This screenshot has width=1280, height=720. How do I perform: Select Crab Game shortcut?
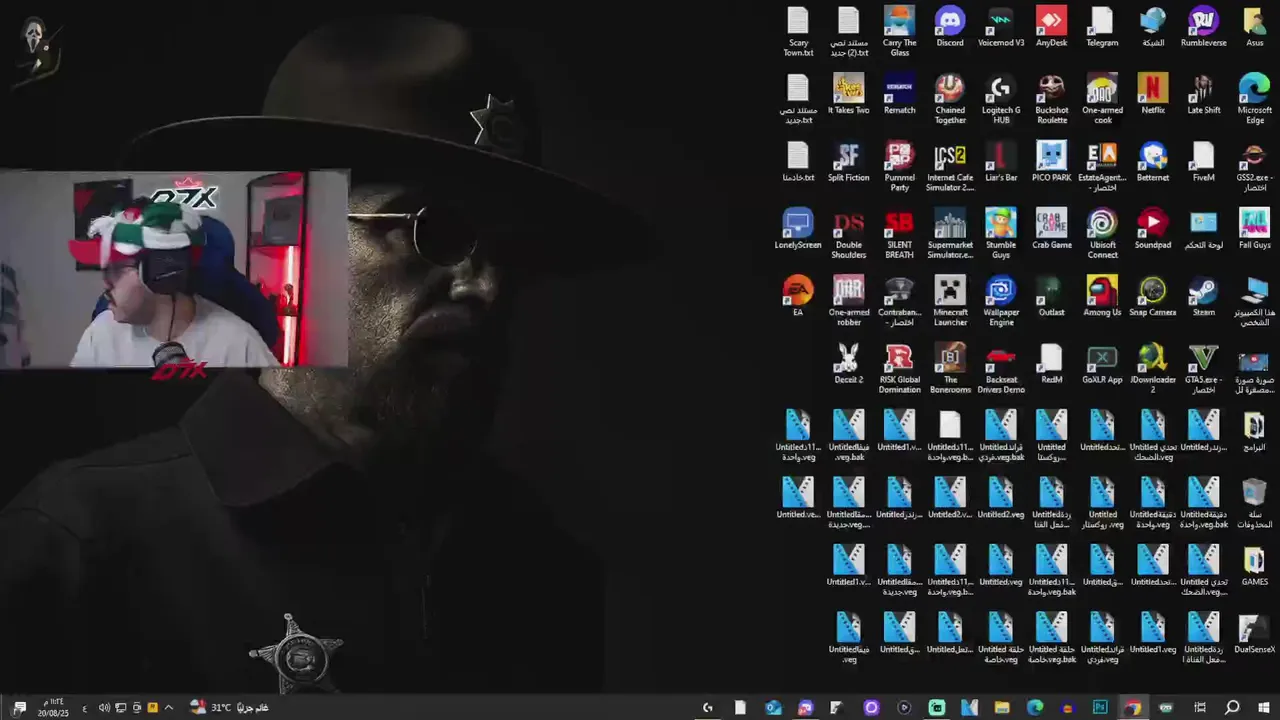1051,229
